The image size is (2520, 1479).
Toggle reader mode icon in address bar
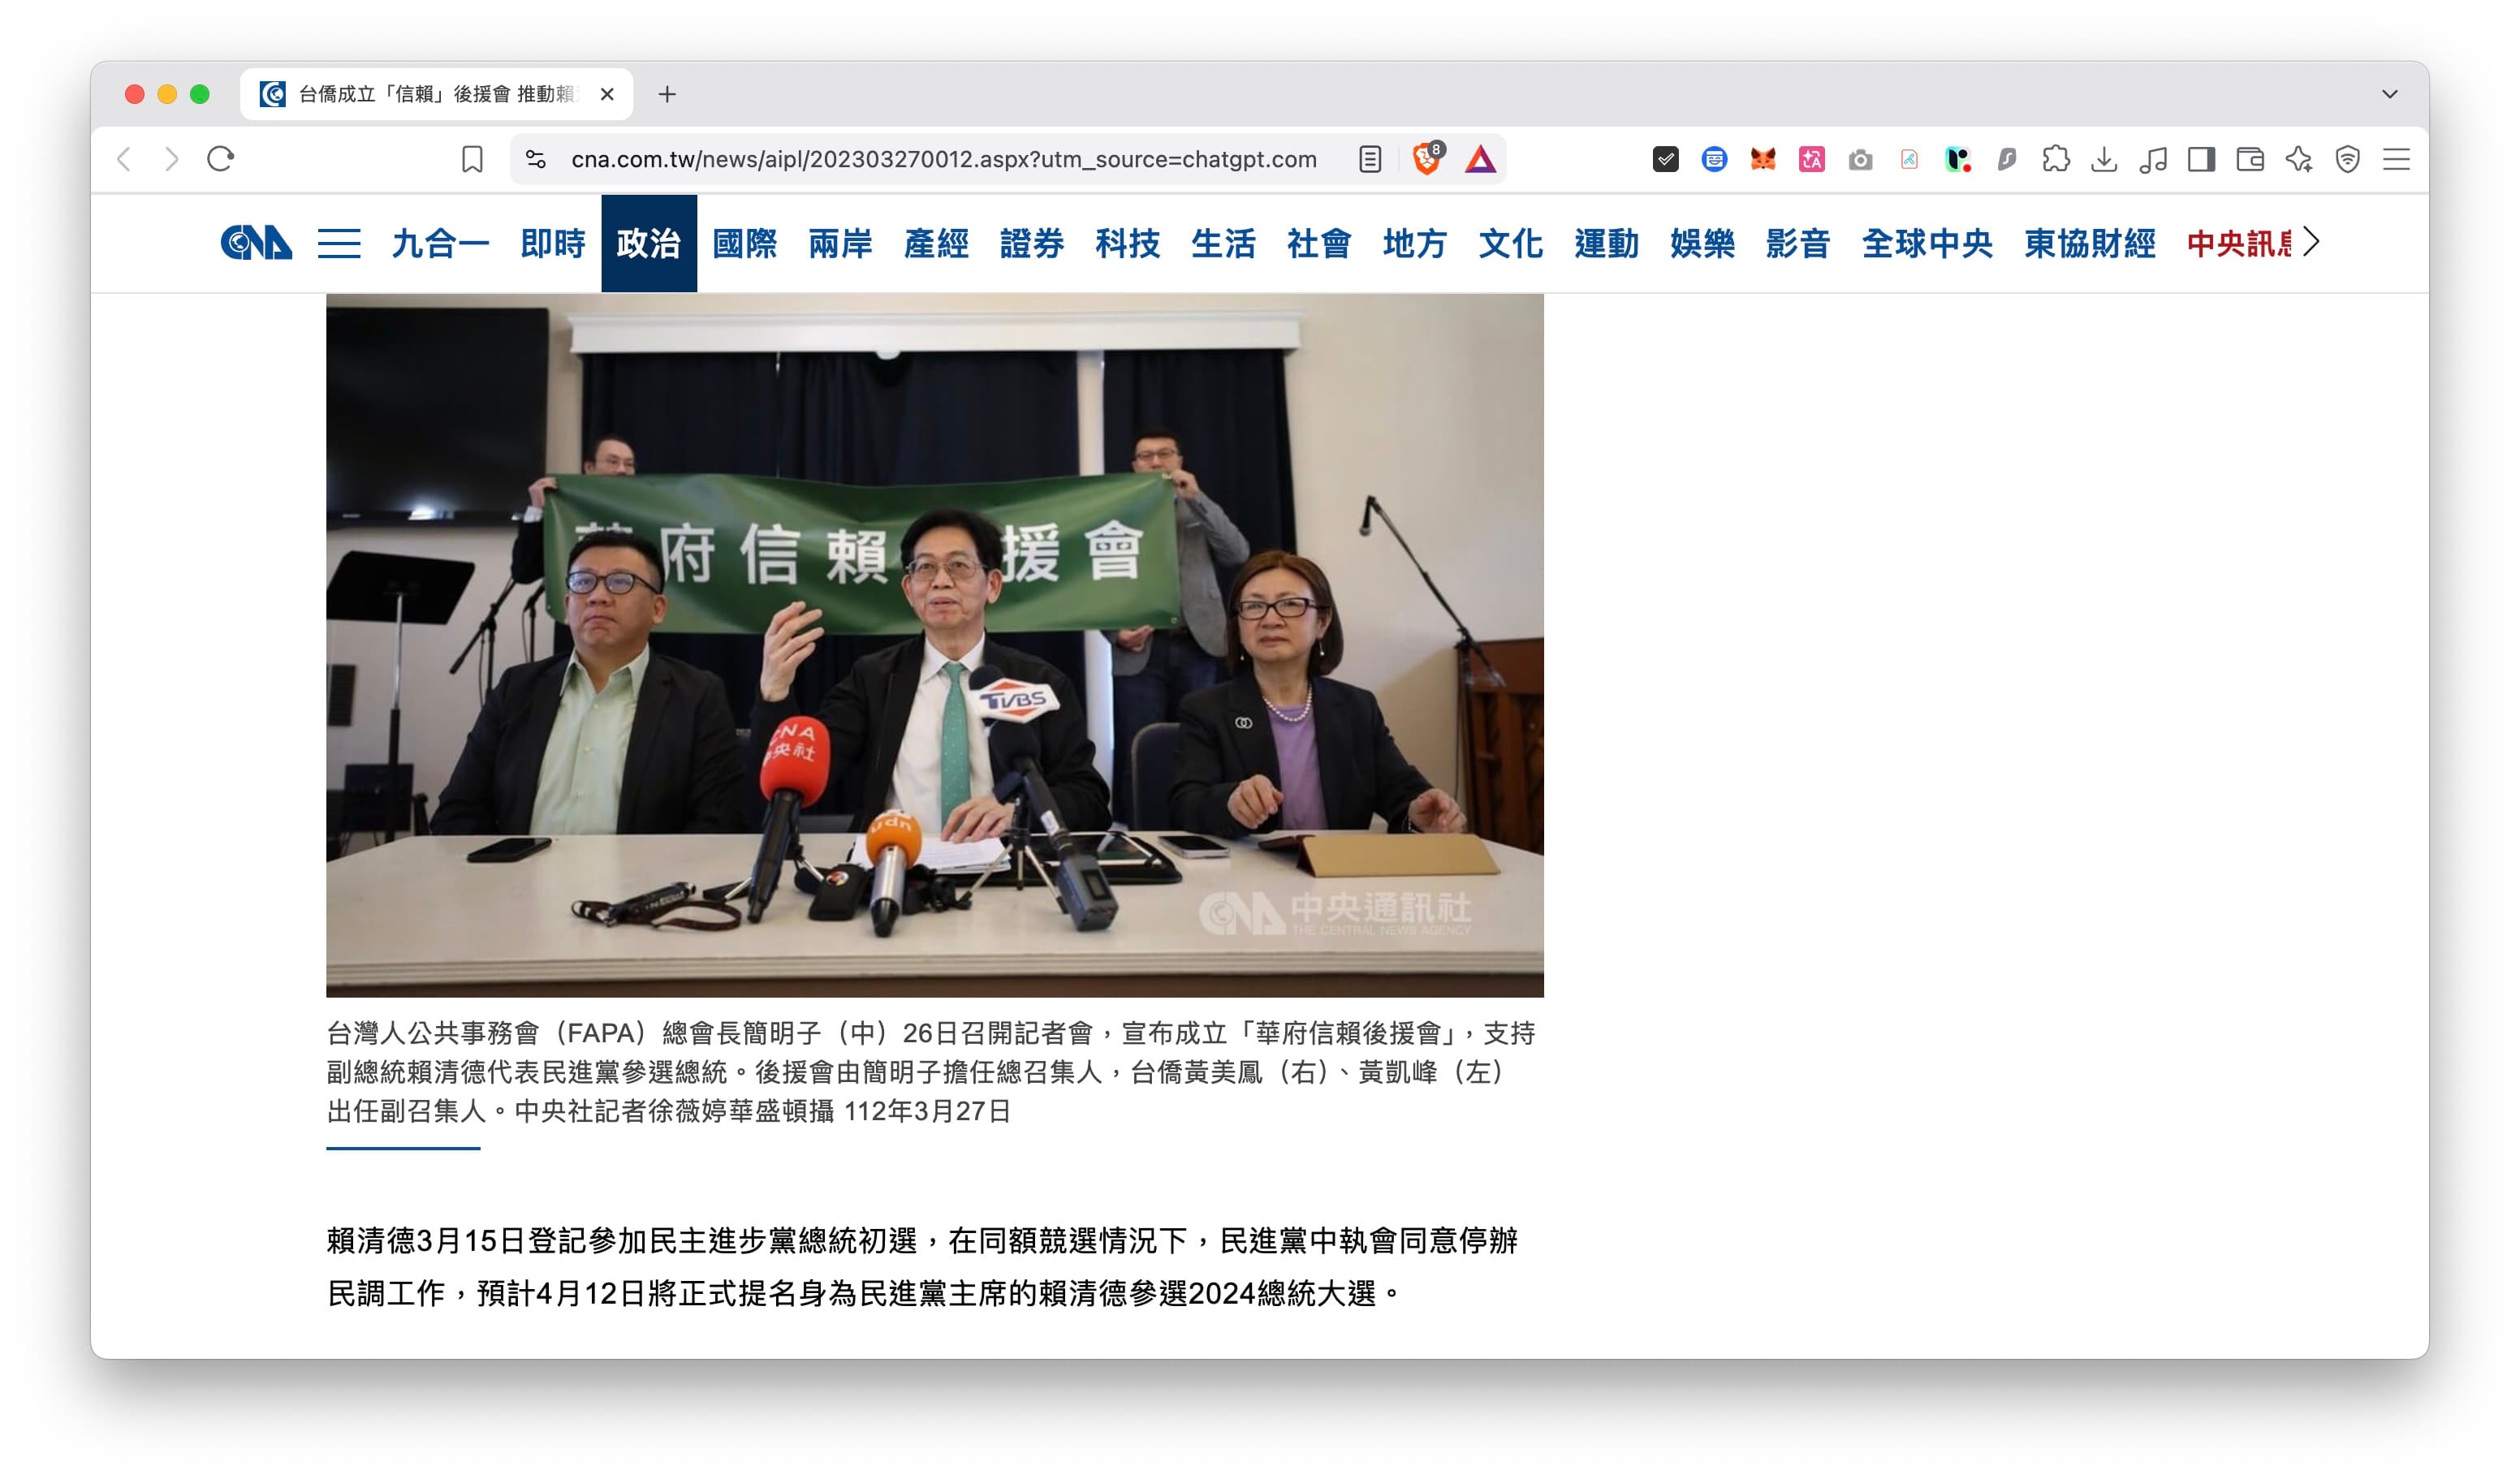tap(1370, 159)
